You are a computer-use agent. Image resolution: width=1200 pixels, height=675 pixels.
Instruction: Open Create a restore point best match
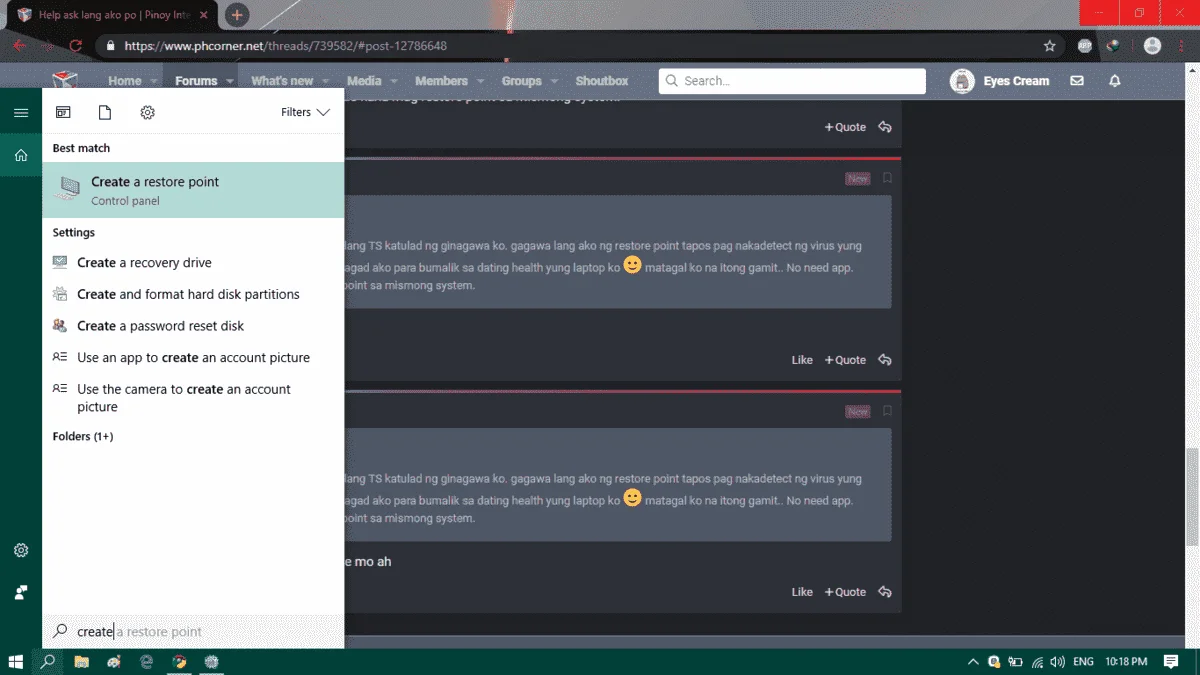coord(193,190)
